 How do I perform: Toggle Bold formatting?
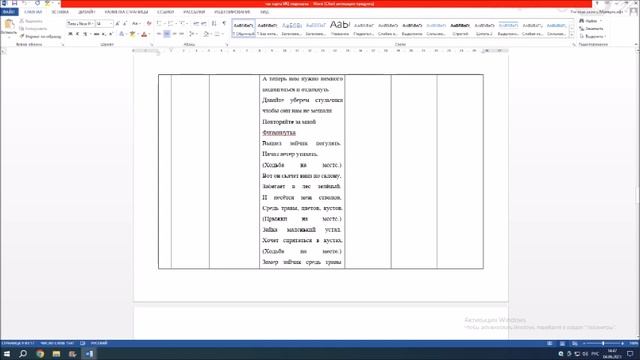click(70, 34)
